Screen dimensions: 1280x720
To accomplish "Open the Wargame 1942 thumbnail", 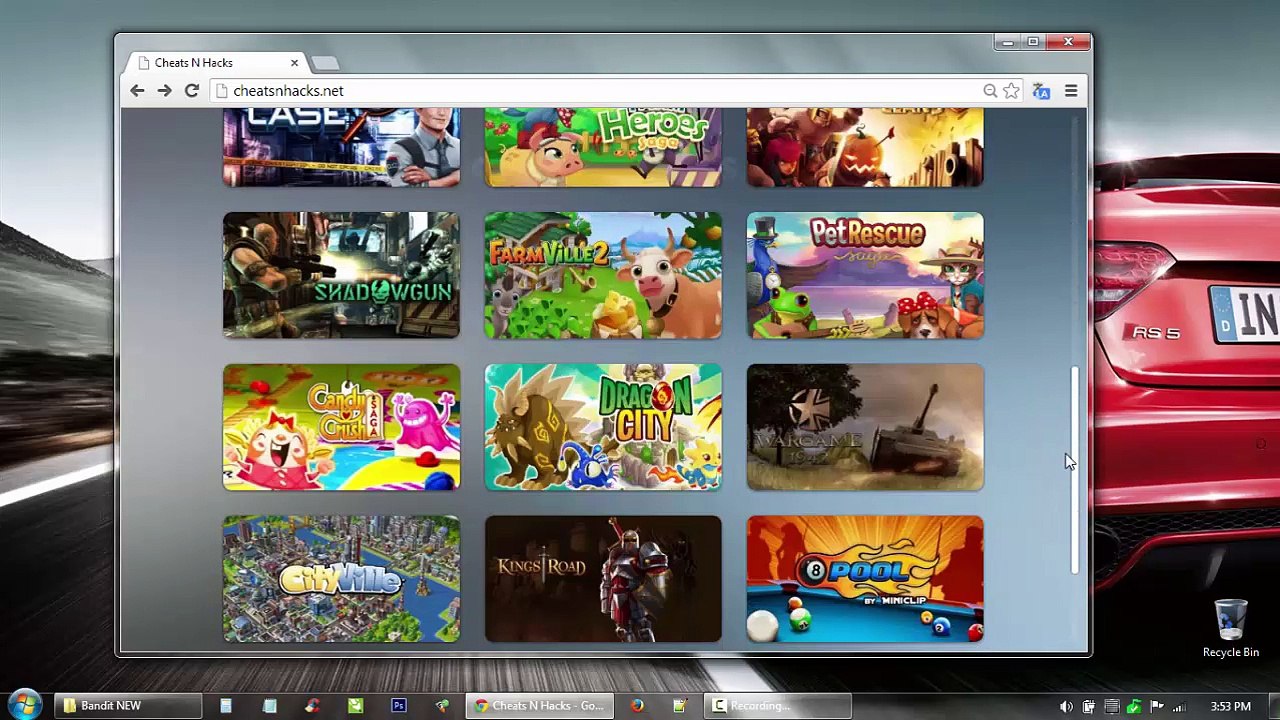I will pos(865,427).
